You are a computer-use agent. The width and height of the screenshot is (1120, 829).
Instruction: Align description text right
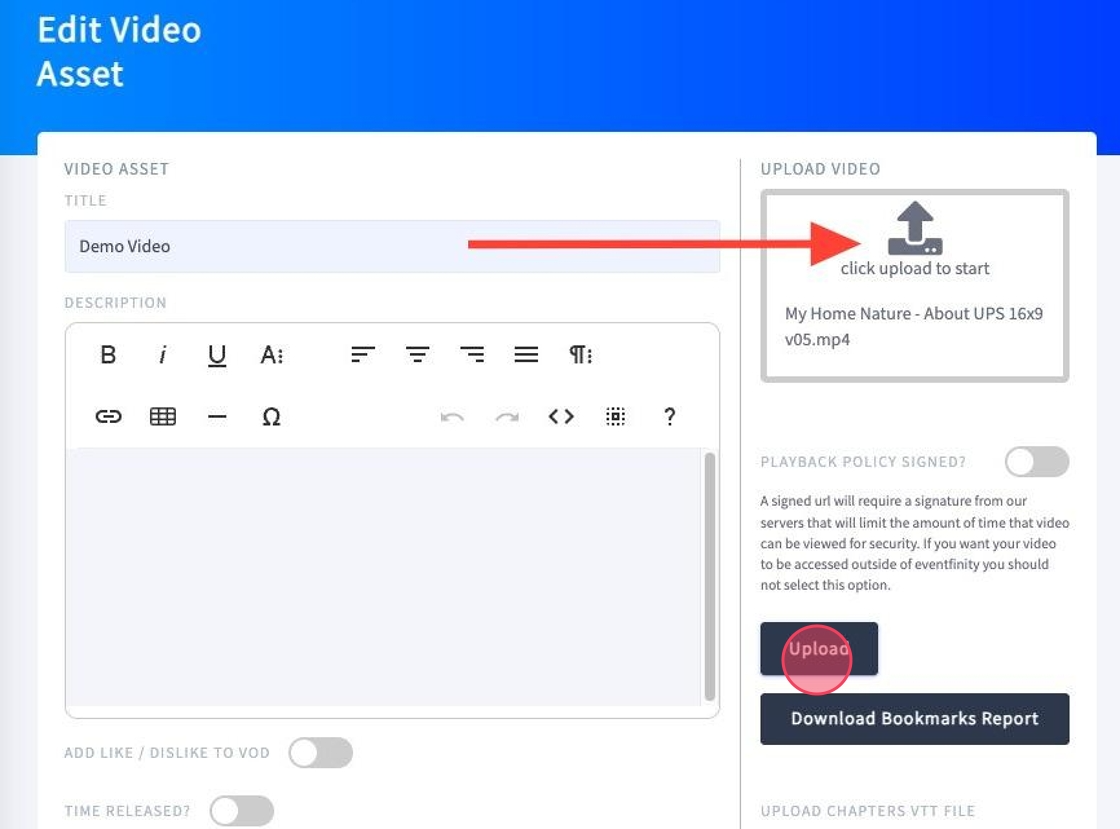pyautogui.click(x=472, y=355)
